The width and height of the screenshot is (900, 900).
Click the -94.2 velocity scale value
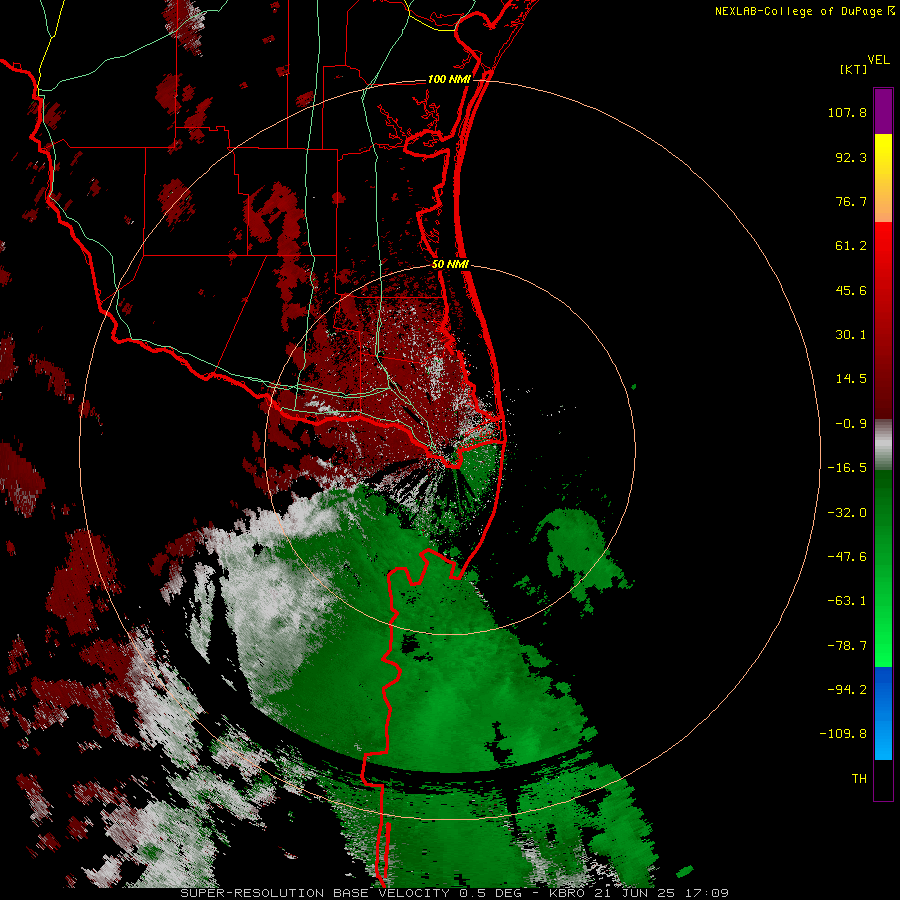point(847,689)
